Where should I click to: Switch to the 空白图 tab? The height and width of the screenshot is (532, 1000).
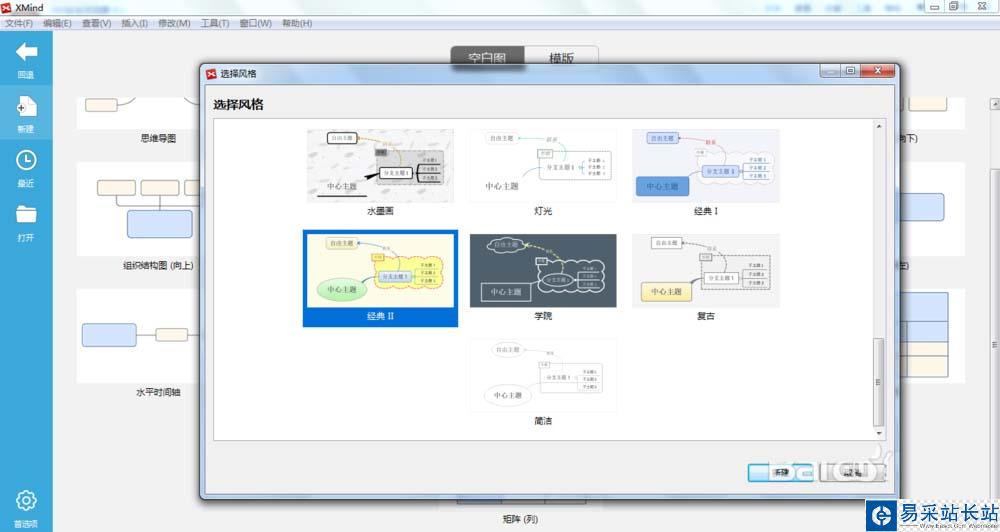tap(487, 56)
